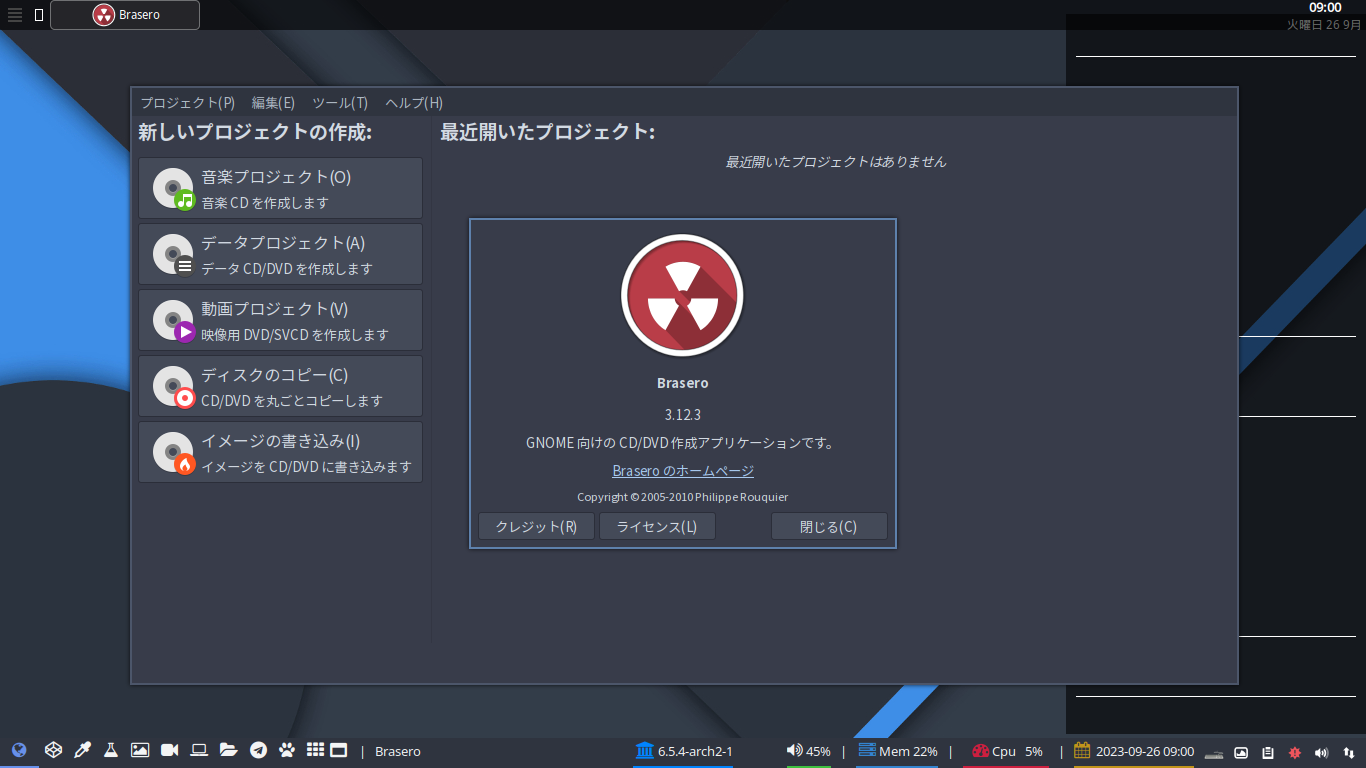
Task: Start a new data project (データプロジェクト)
Action: coord(280,254)
